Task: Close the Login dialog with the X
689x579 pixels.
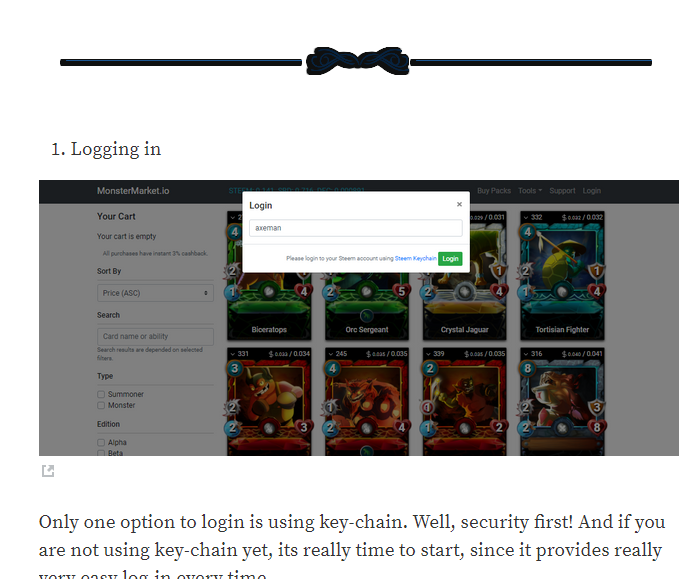Action: [x=459, y=204]
